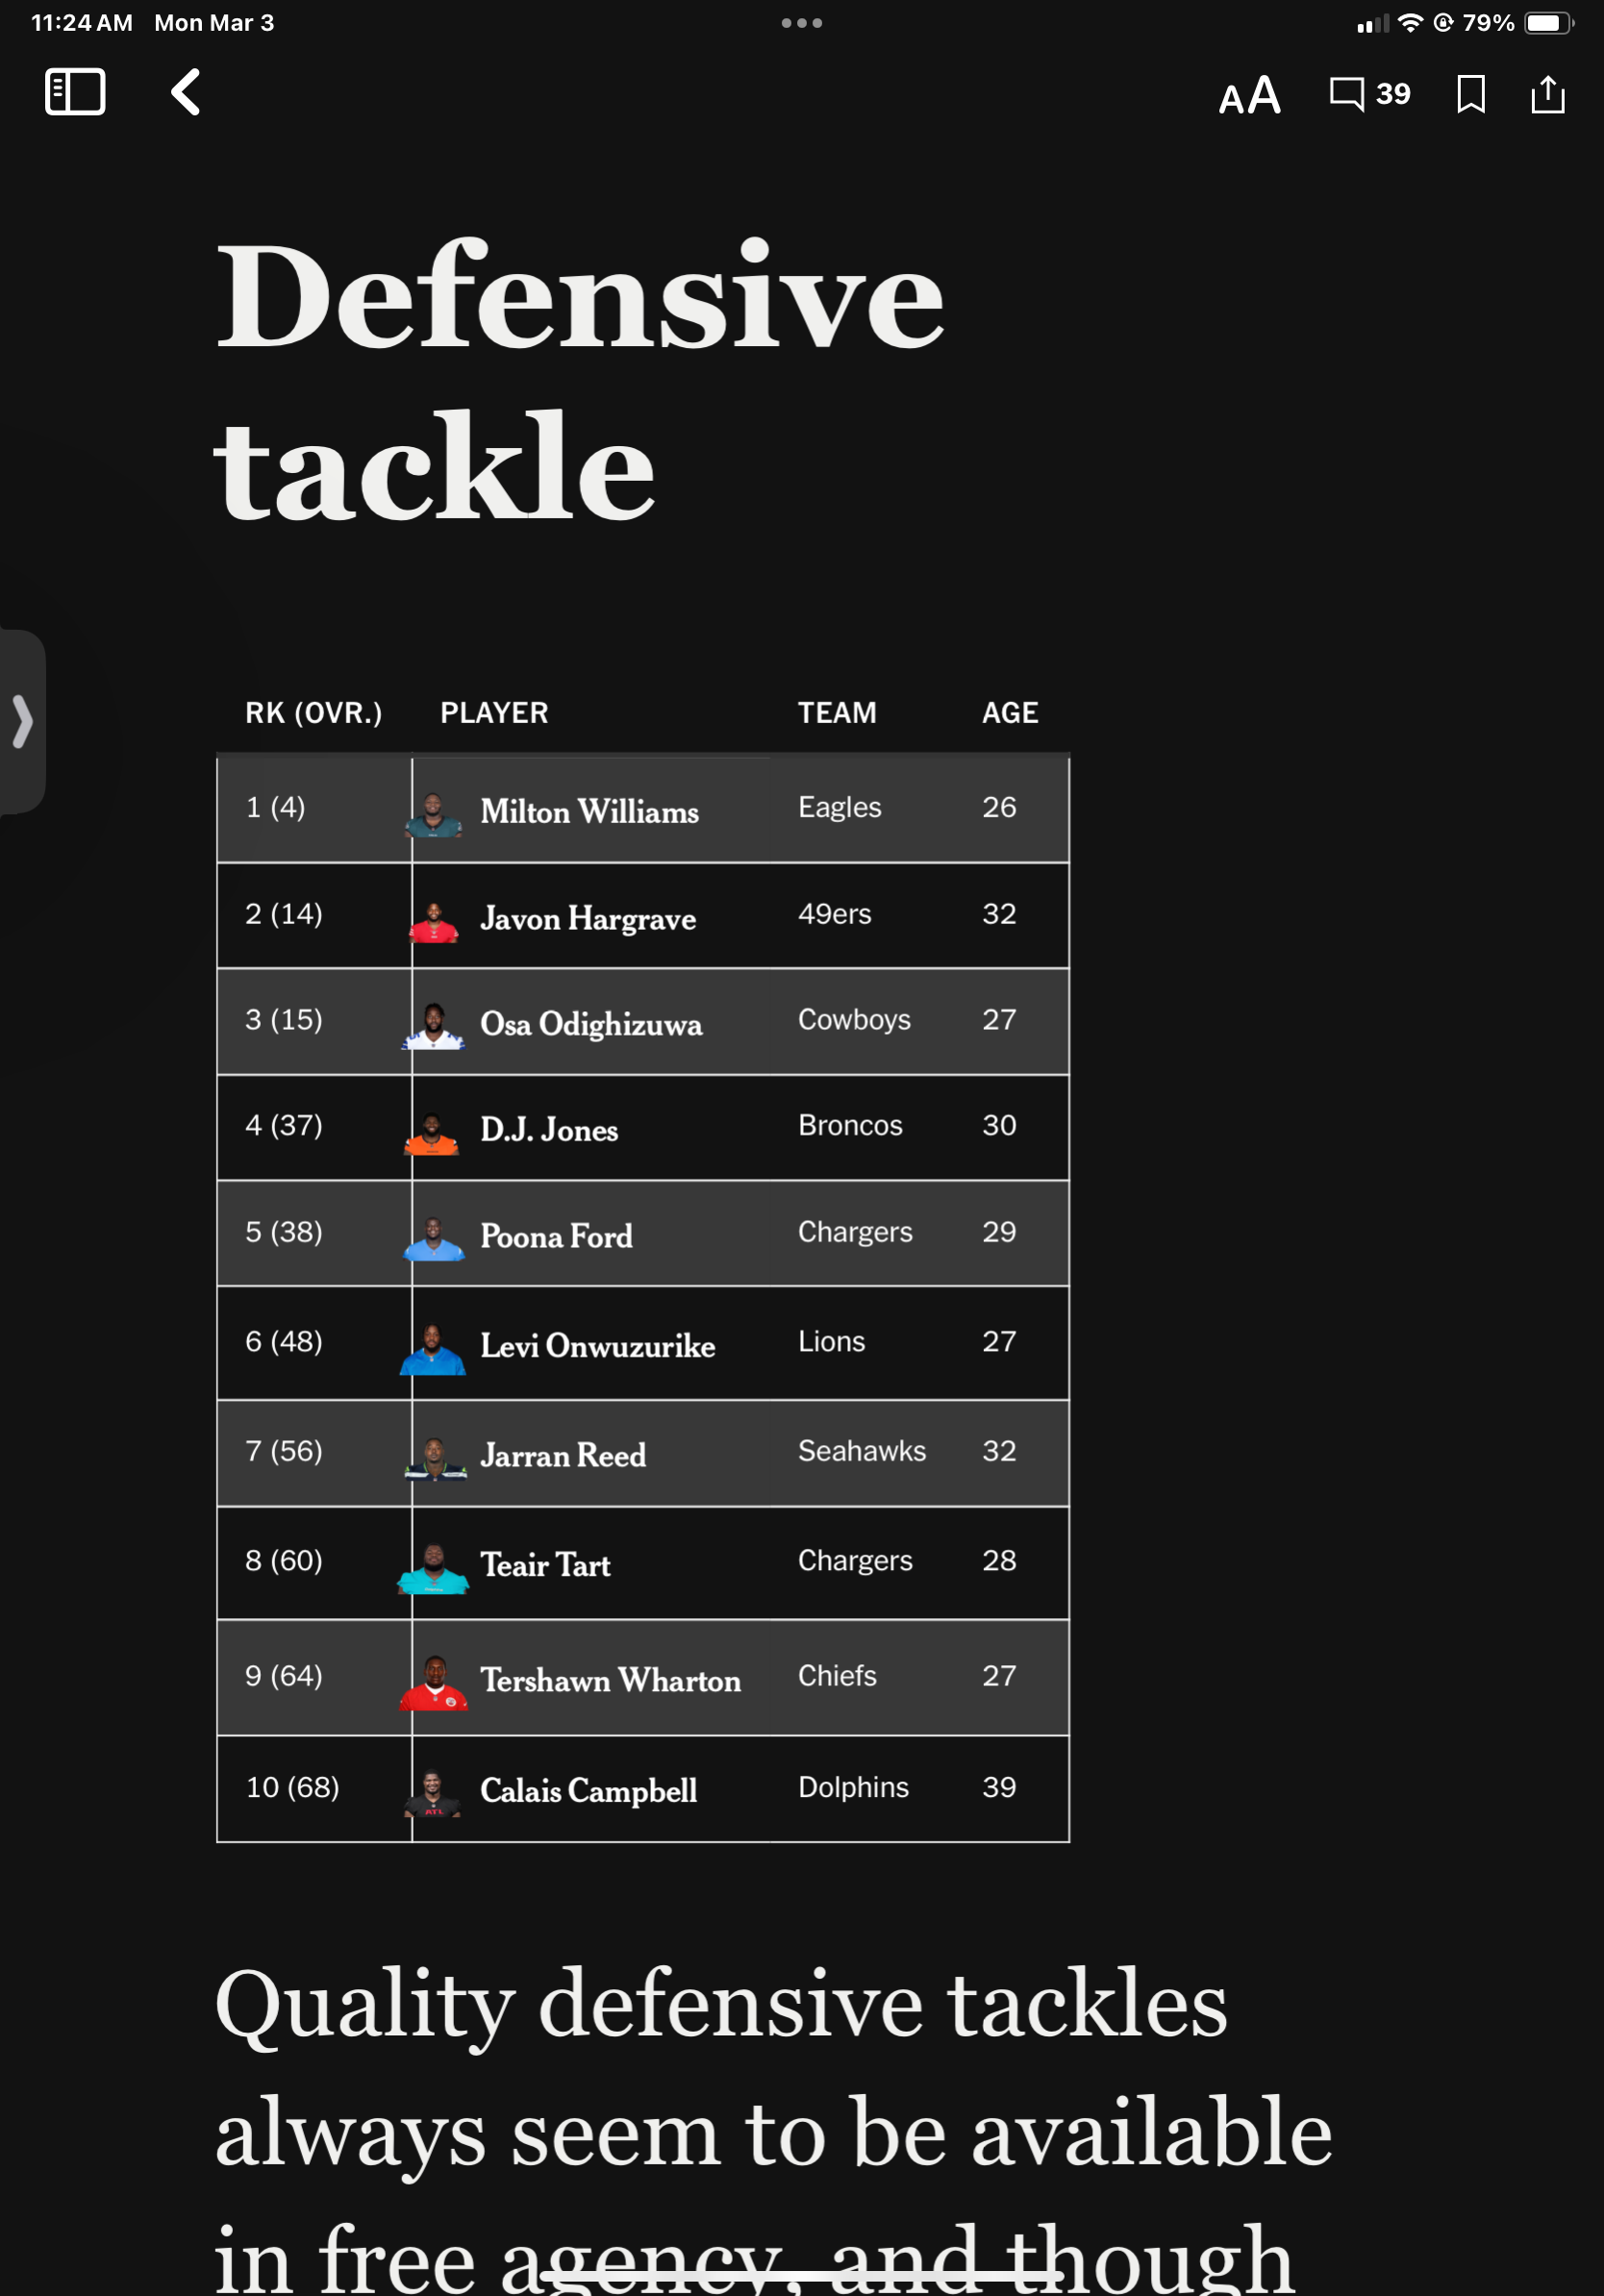Open the text size AA settings
Screen dimensions: 1604x2296
[1249, 96]
